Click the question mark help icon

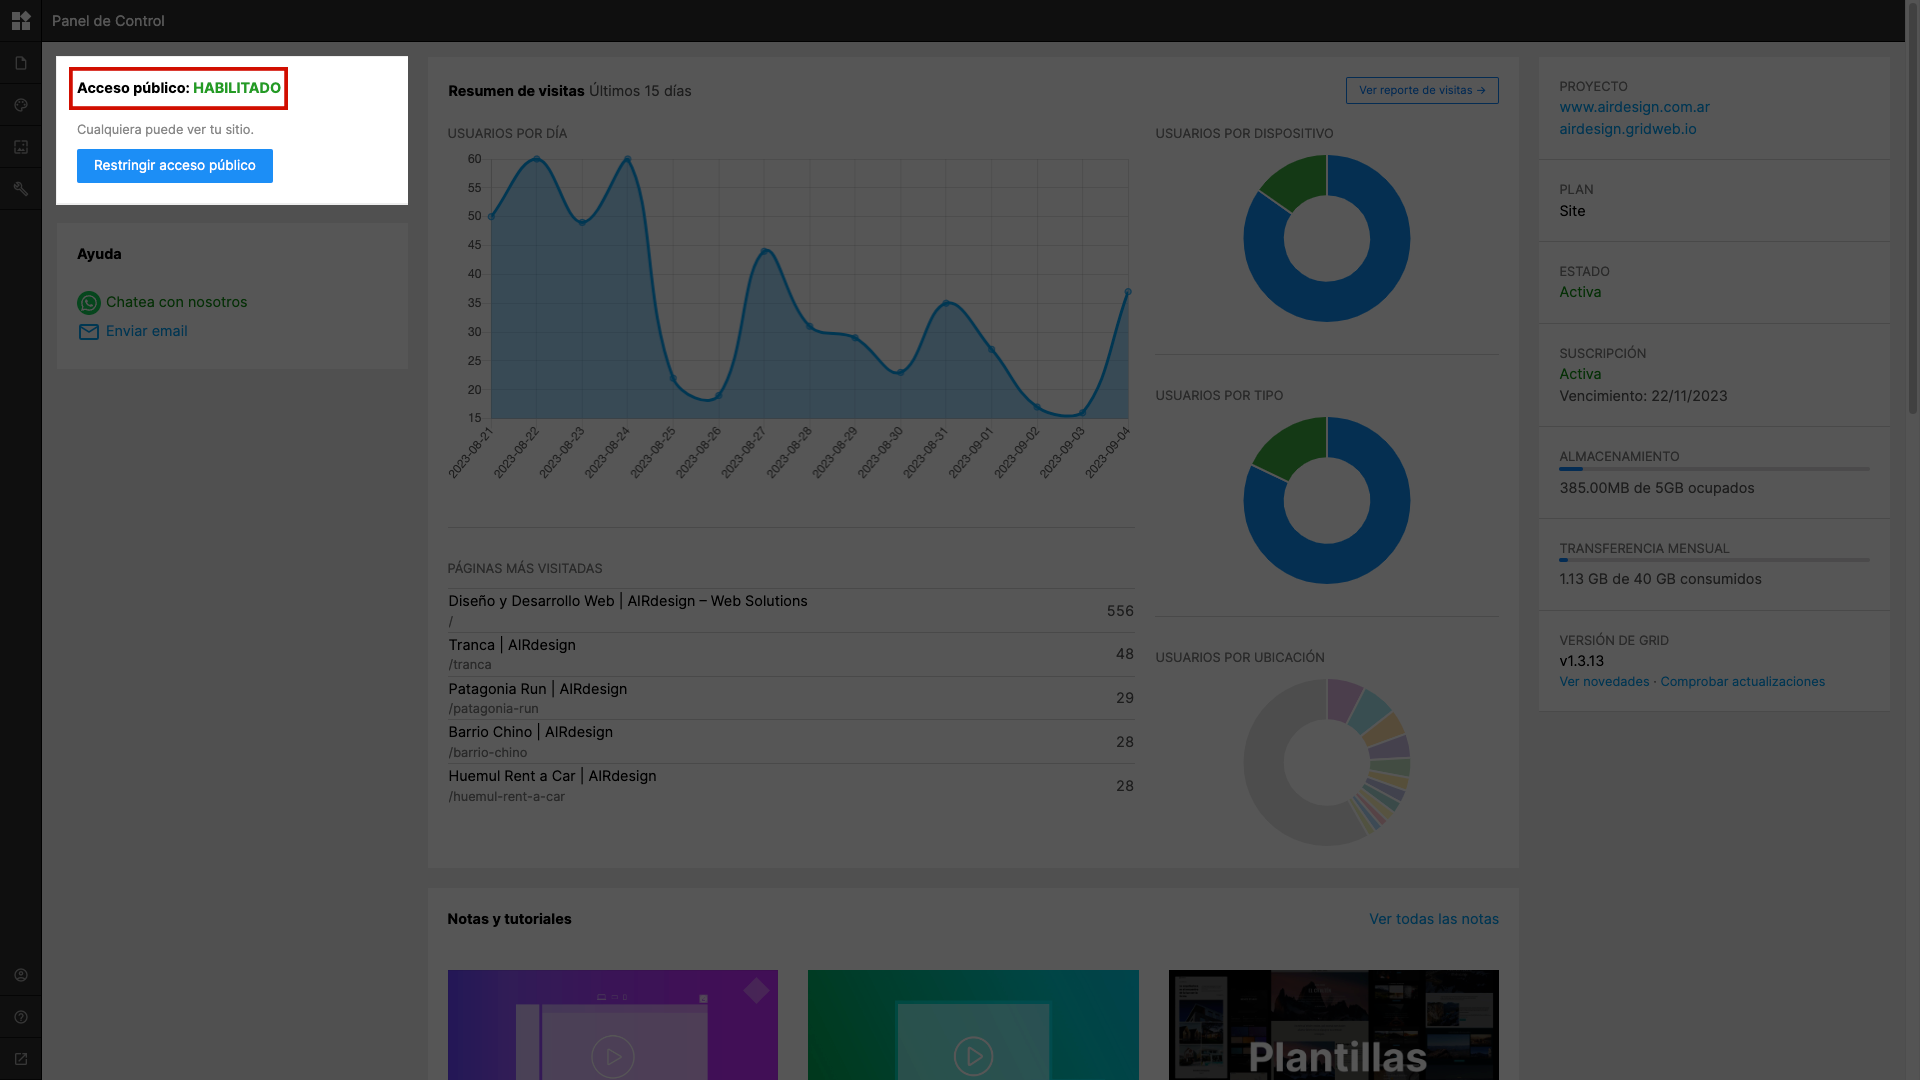(x=21, y=1017)
